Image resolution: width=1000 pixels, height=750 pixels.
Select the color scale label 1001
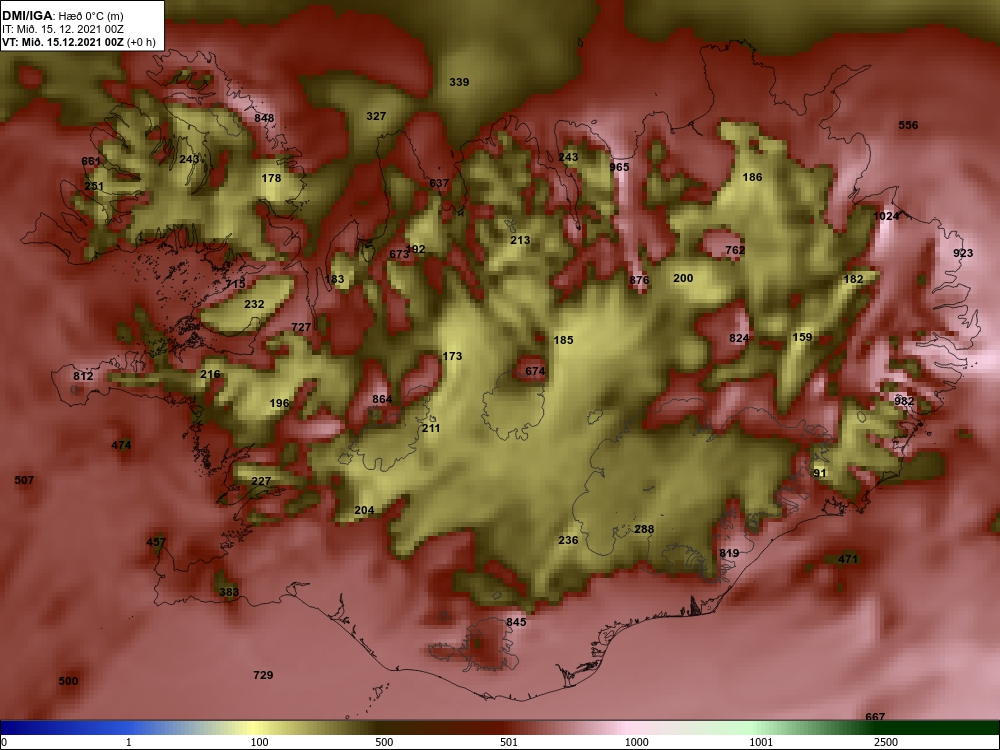pyautogui.click(x=761, y=742)
